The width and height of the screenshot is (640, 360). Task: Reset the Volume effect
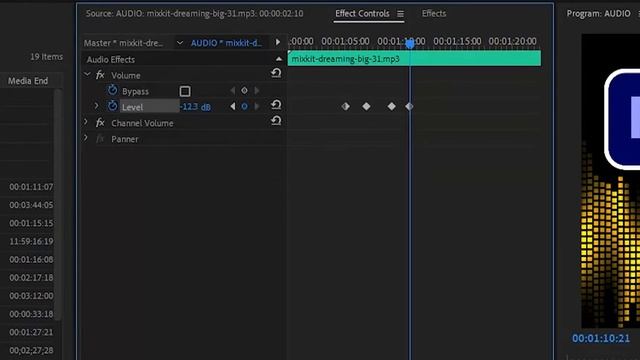[x=276, y=73]
